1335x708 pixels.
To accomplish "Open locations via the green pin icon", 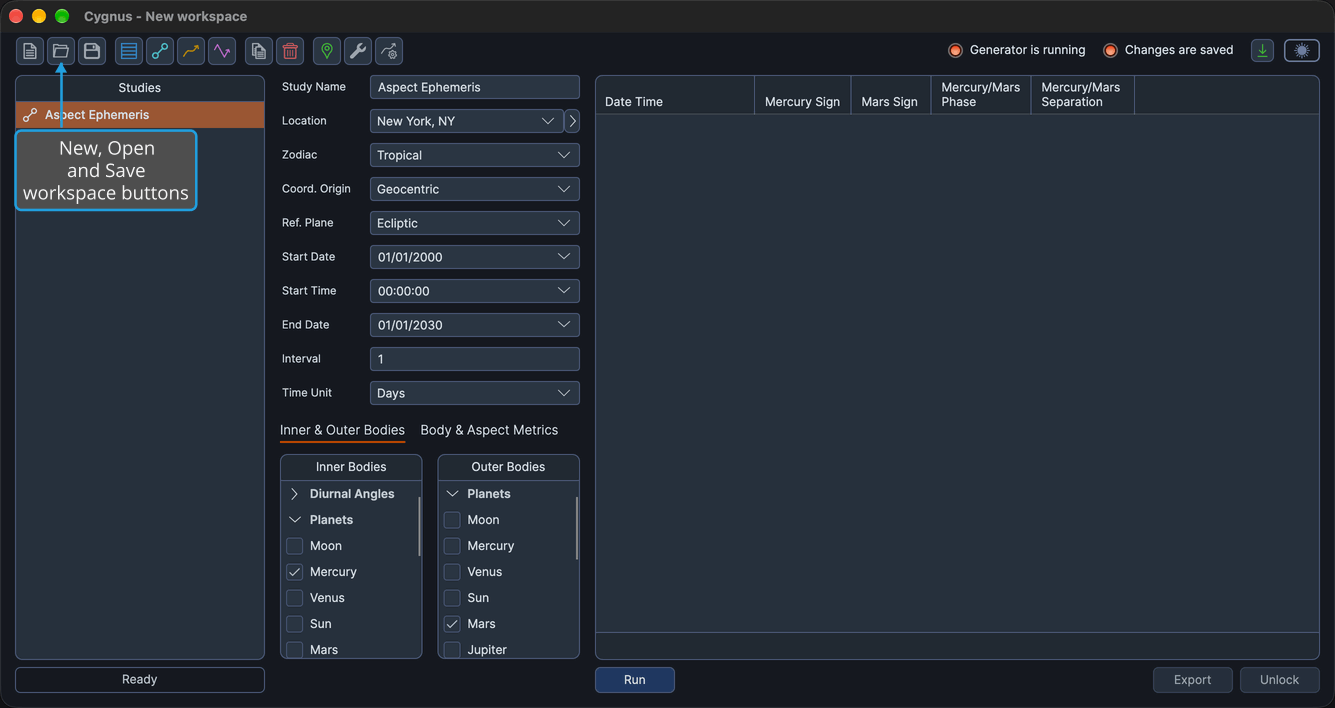I will coord(327,51).
